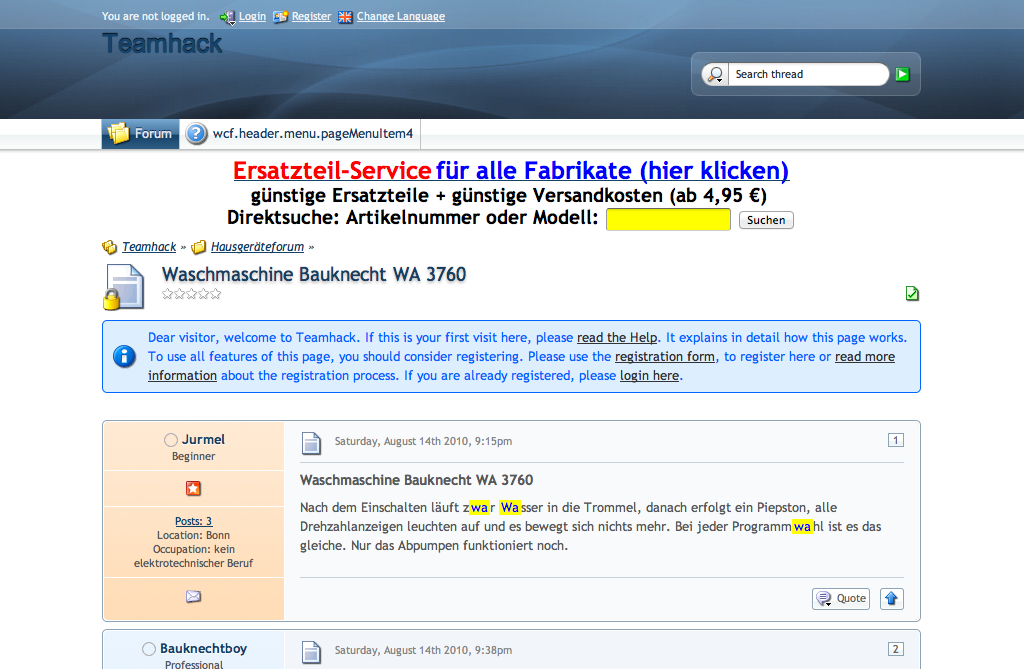Viewport: 1024px width, 669px height.
Task: Click the Location: Bonn text
Action: pos(193,536)
